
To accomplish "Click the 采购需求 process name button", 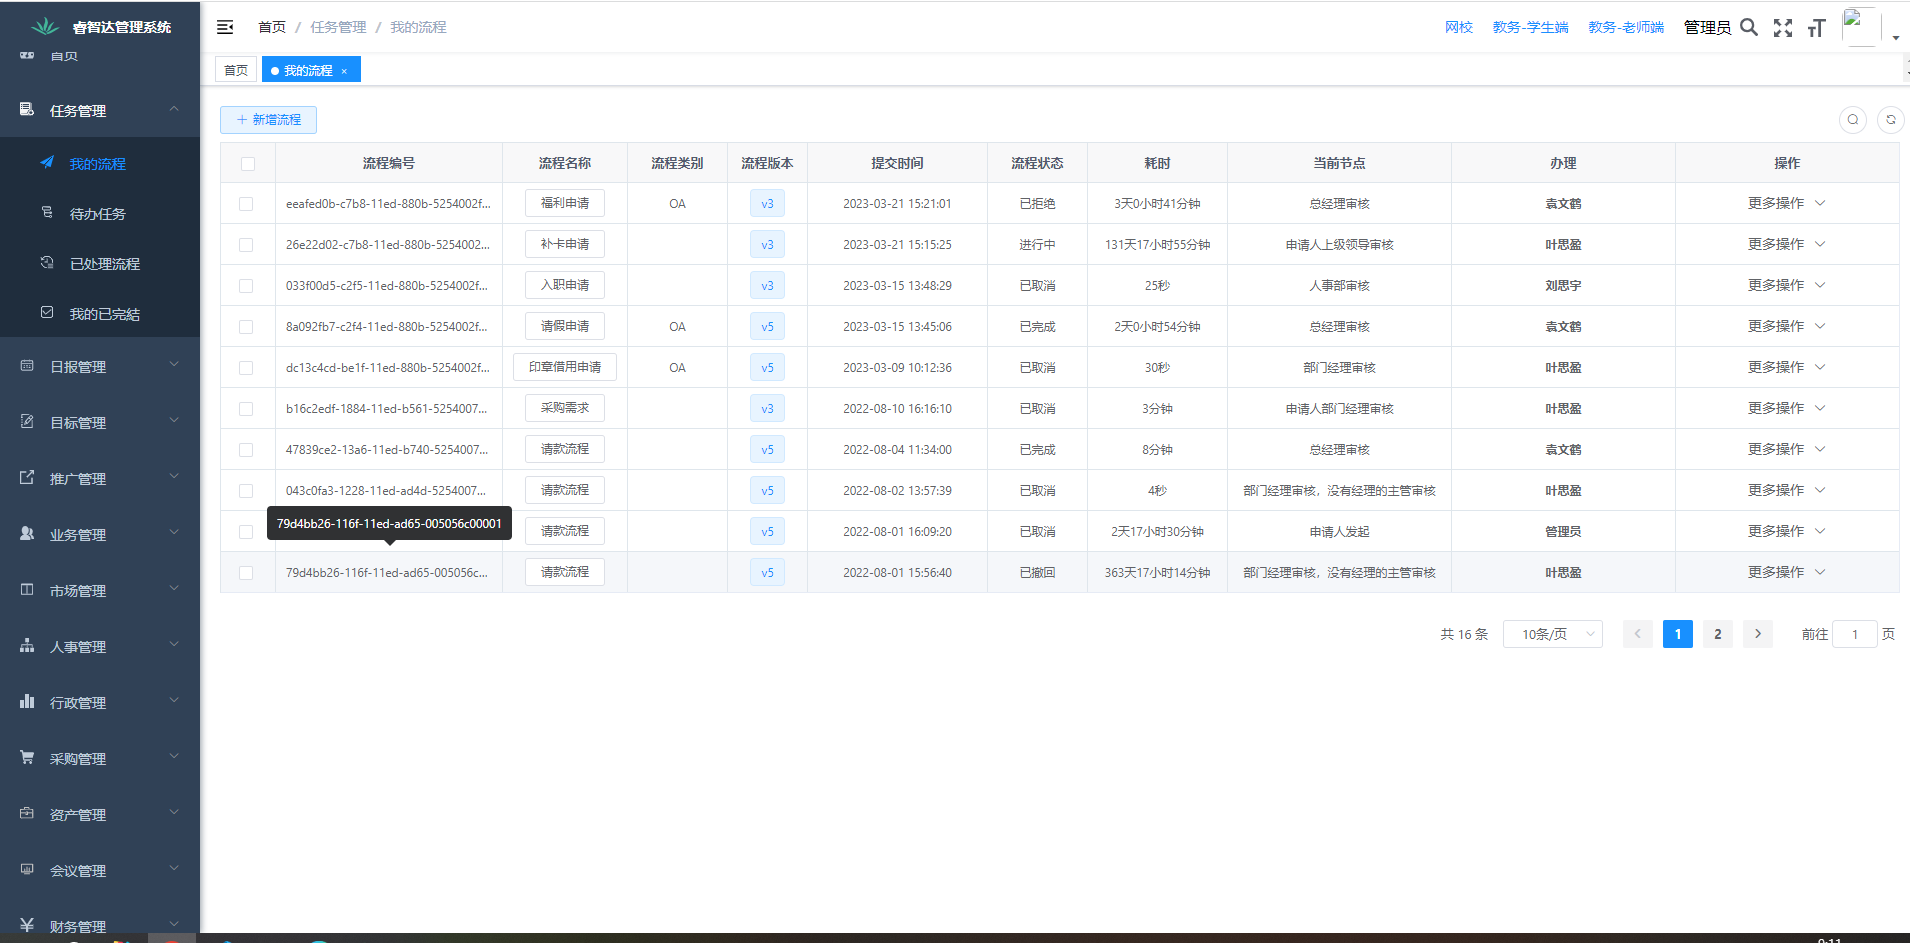I will coord(565,408).
